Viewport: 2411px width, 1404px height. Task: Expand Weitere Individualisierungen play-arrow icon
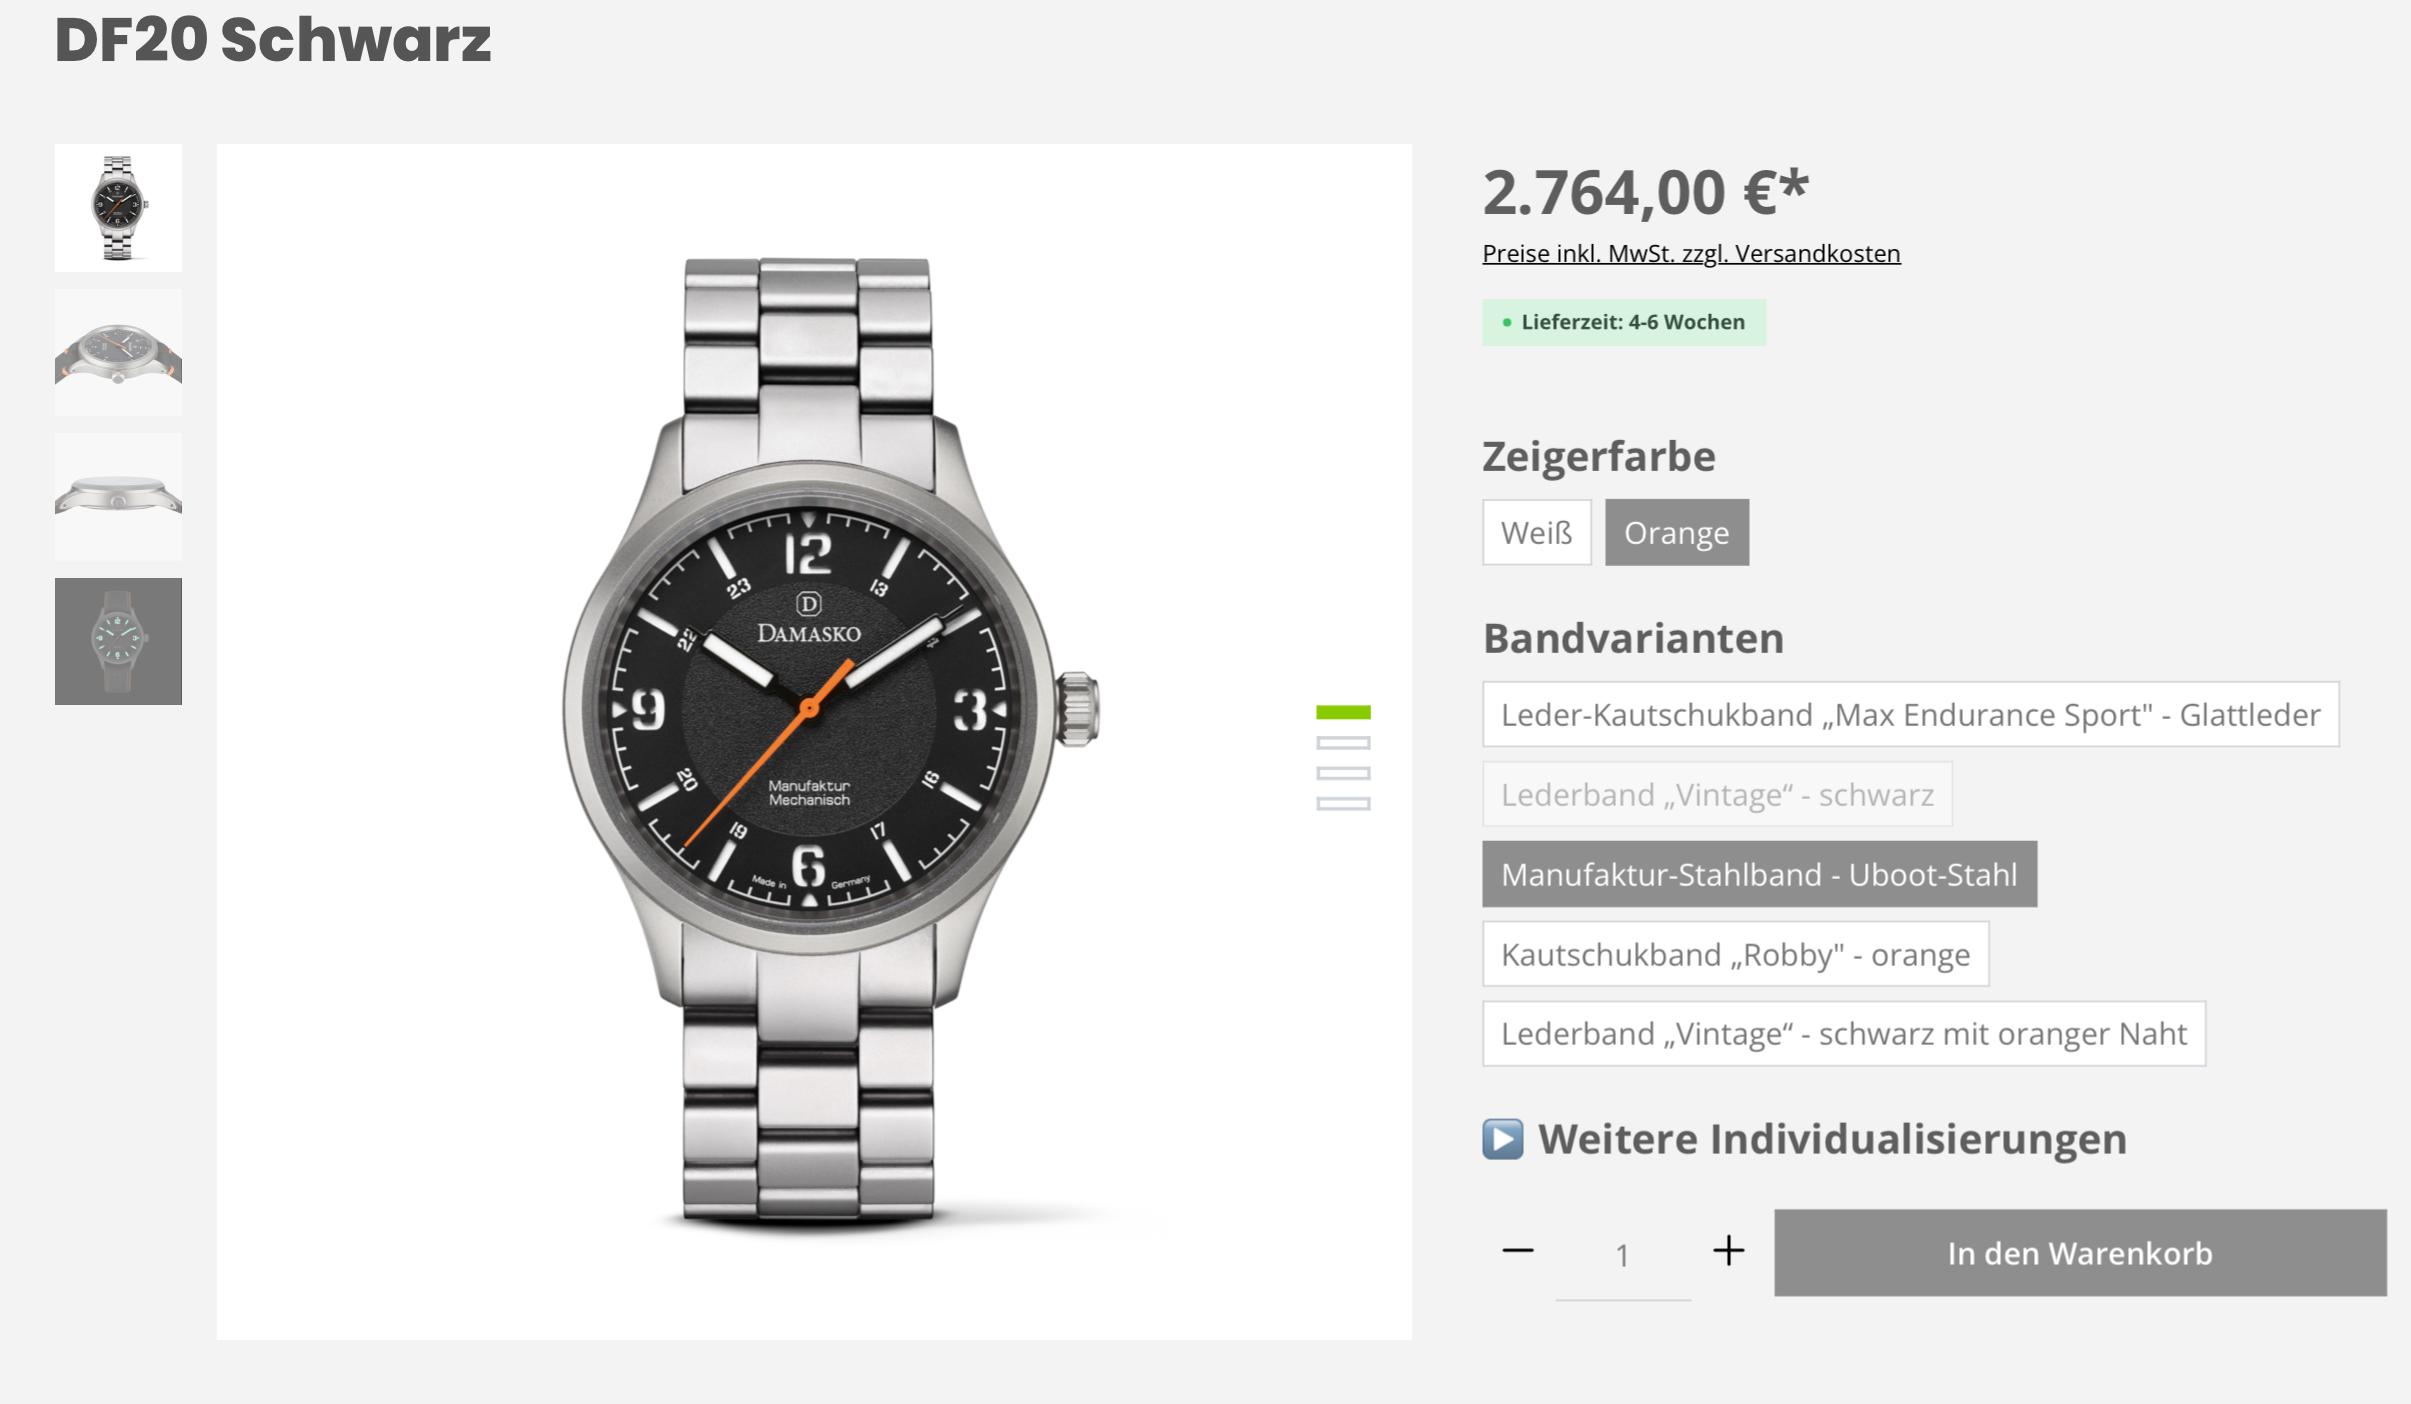[x=1502, y=1139]
